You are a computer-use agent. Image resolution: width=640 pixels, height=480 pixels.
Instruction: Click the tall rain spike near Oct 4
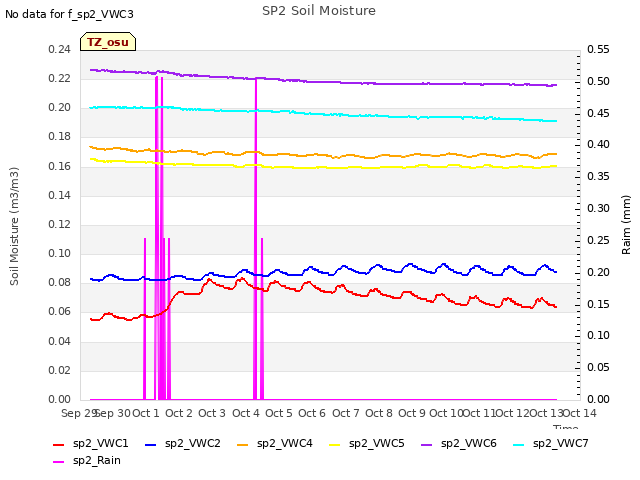point(256,239)
